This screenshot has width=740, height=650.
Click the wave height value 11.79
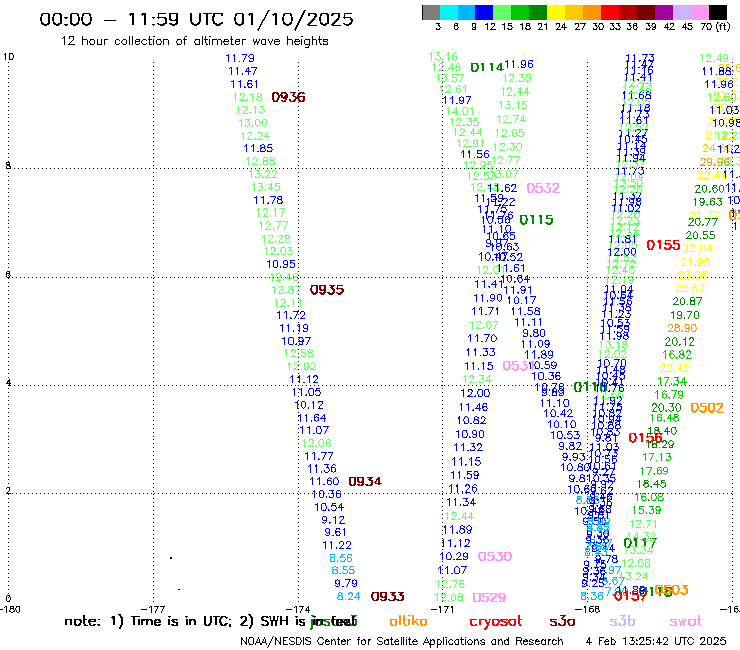[240, 59]
